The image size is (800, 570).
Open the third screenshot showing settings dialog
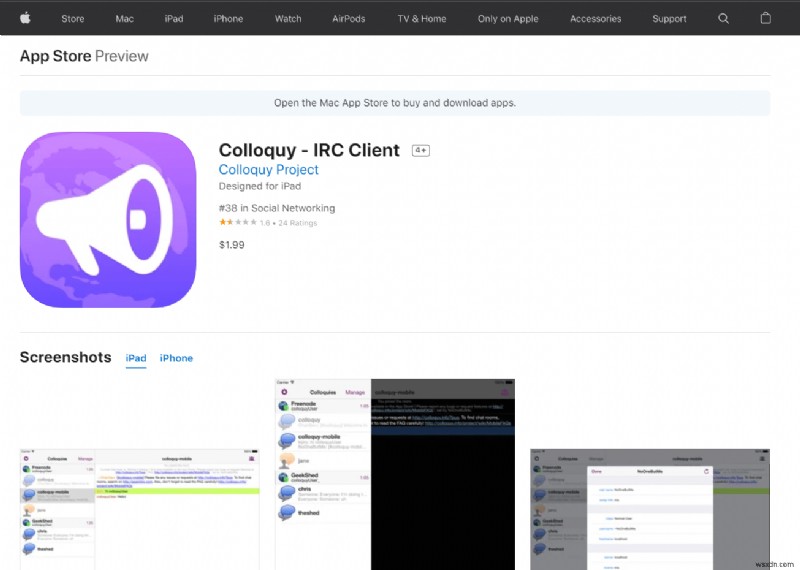coord(650,509)
